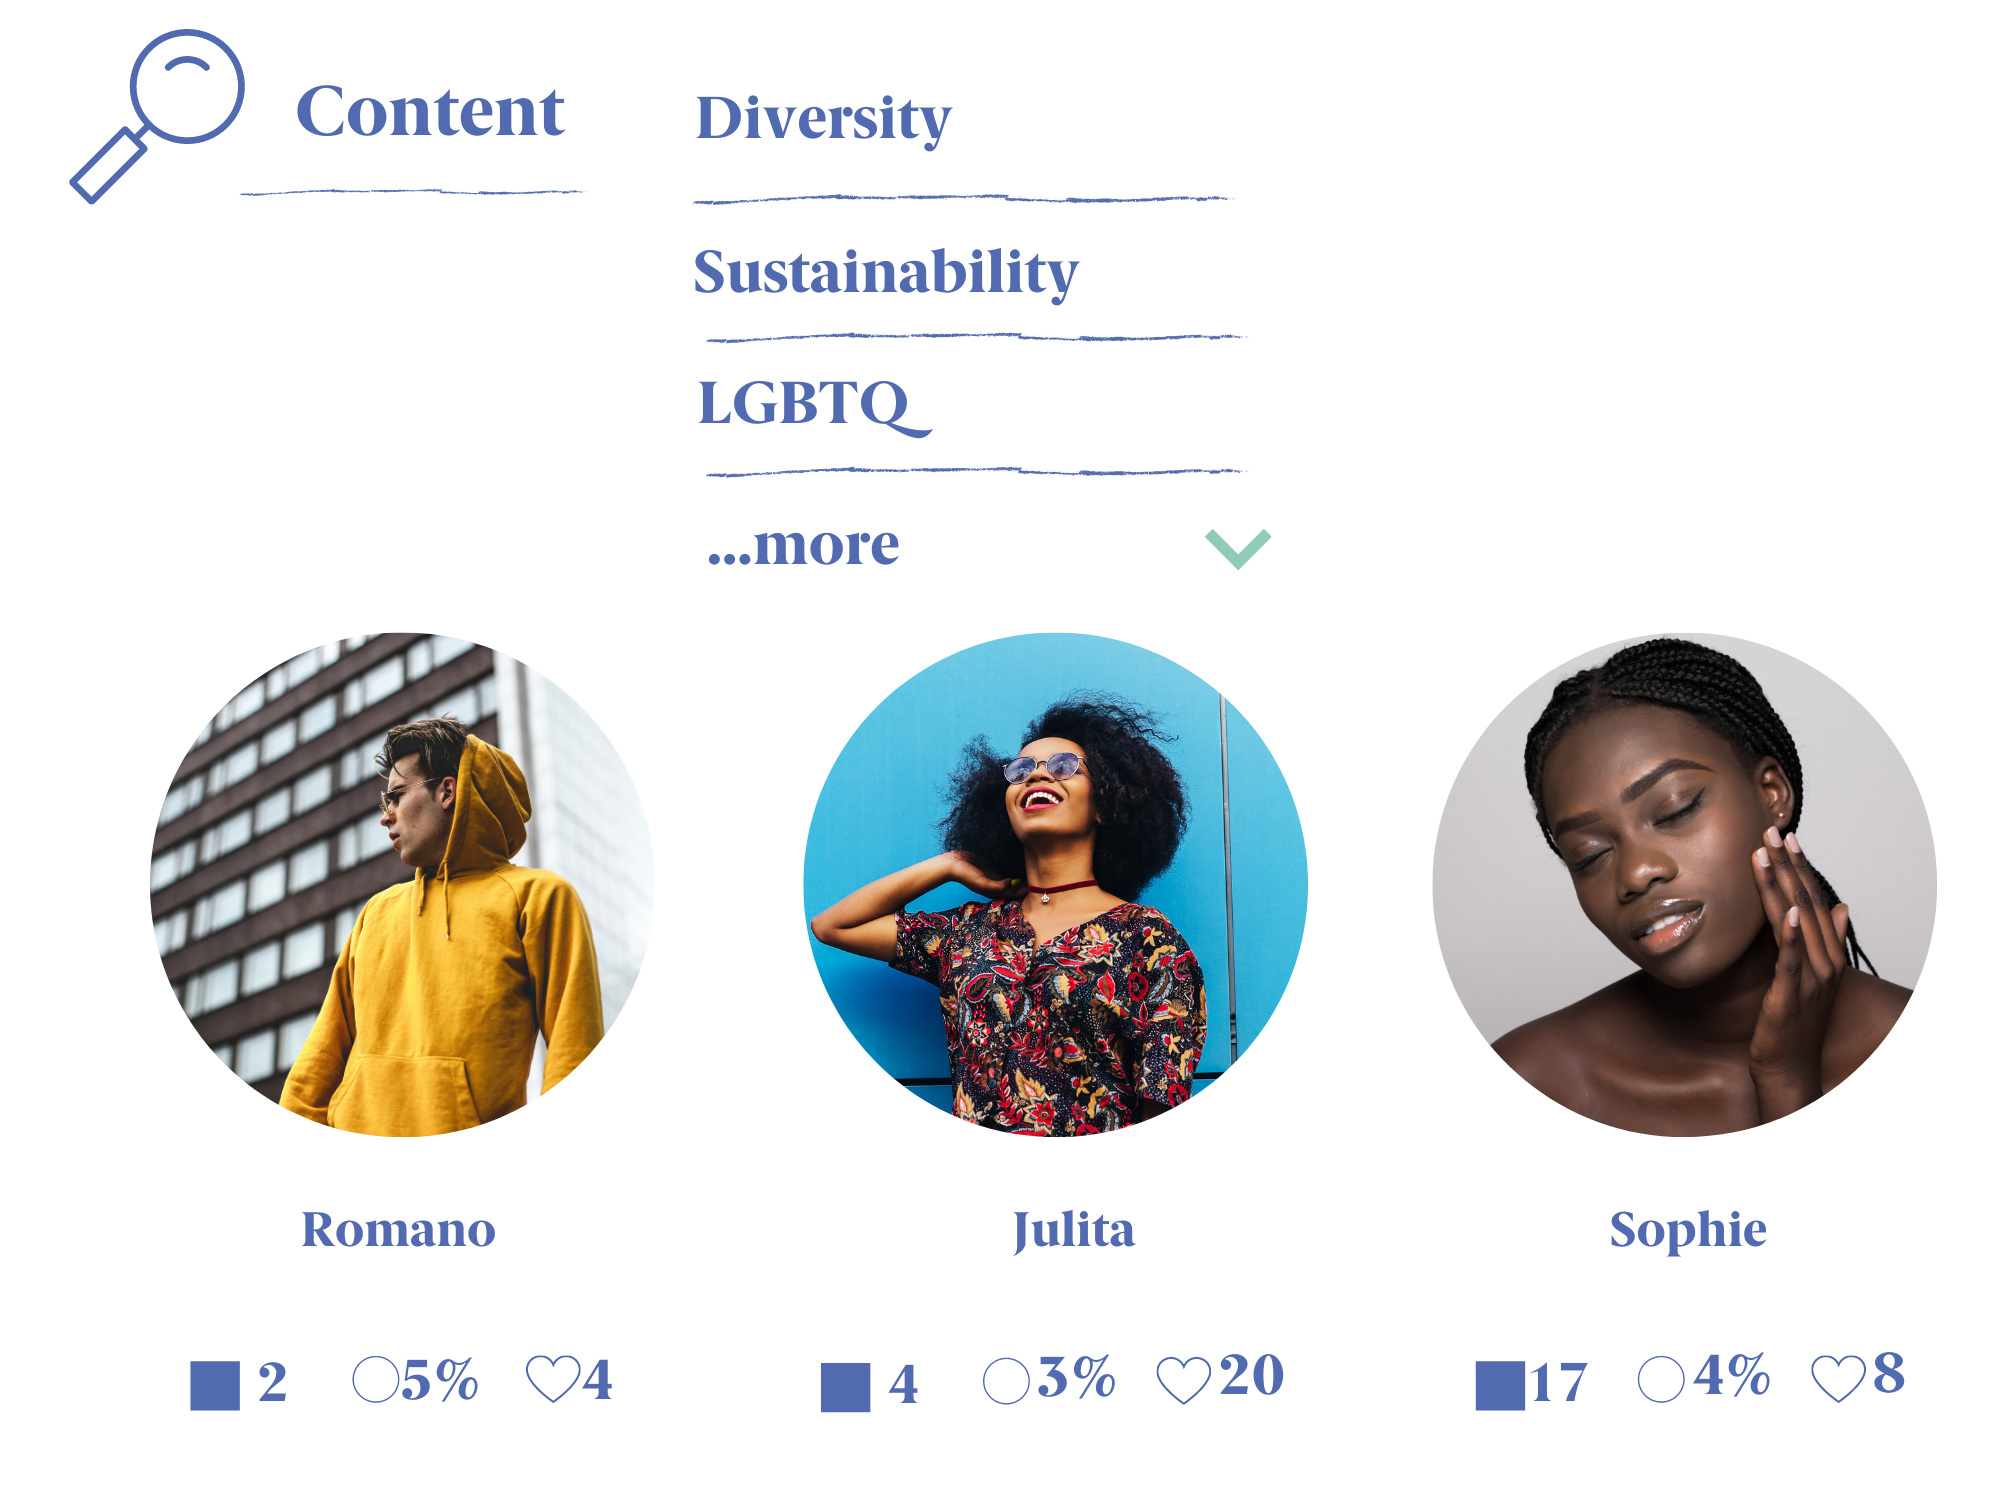
Task: Open Sophie's profile name link
Action: (1687, 1230)
